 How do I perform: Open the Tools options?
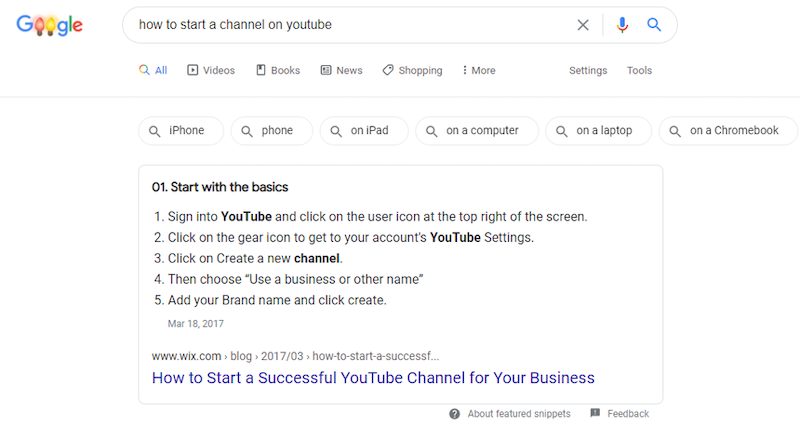(639, 71)
